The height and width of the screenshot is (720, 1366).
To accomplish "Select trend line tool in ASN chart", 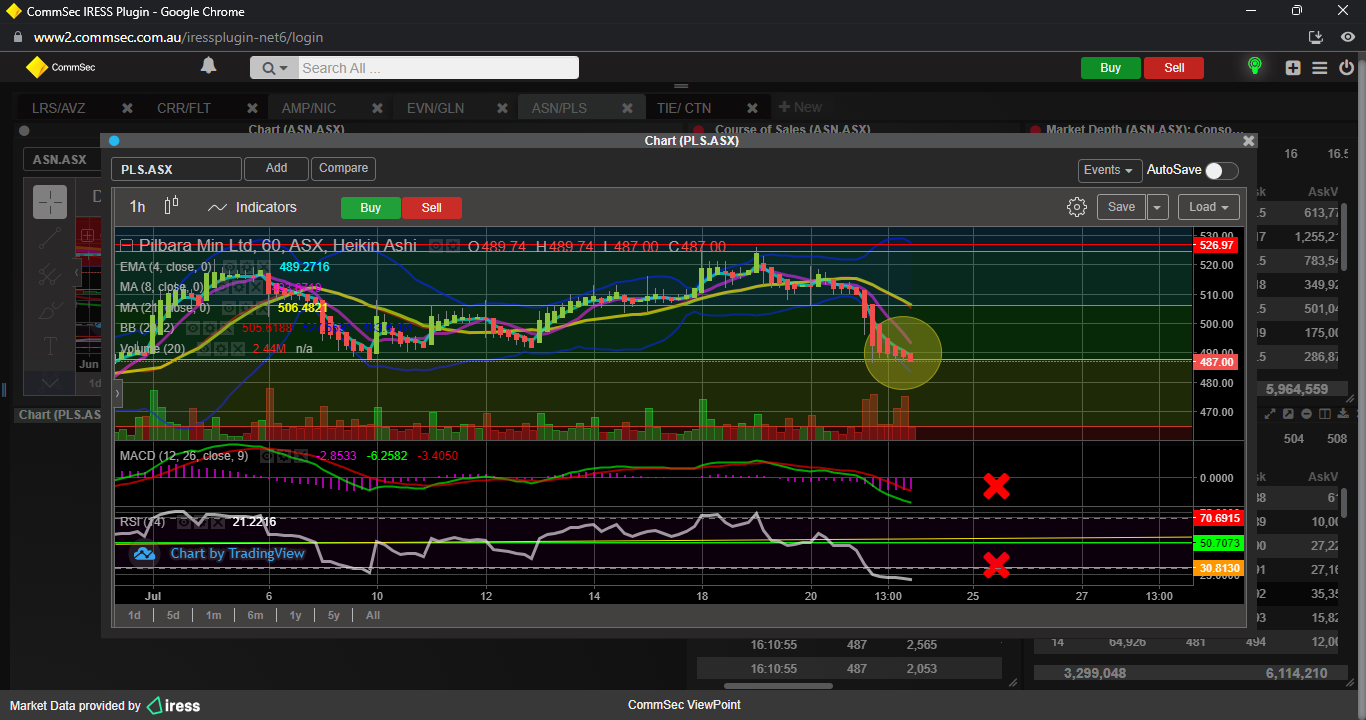I will point(50,238).
